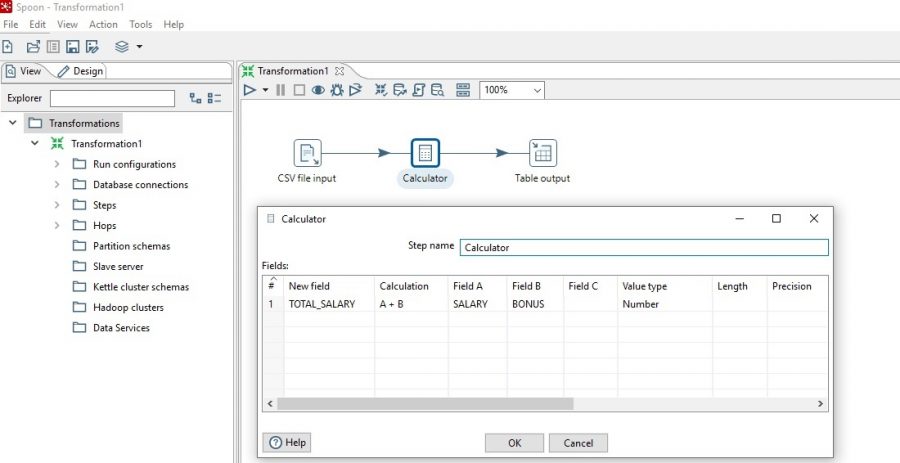Collapse the Transformations root node
Image resolution: width=900 pixels, height=463 pixels.
point(13,123)
